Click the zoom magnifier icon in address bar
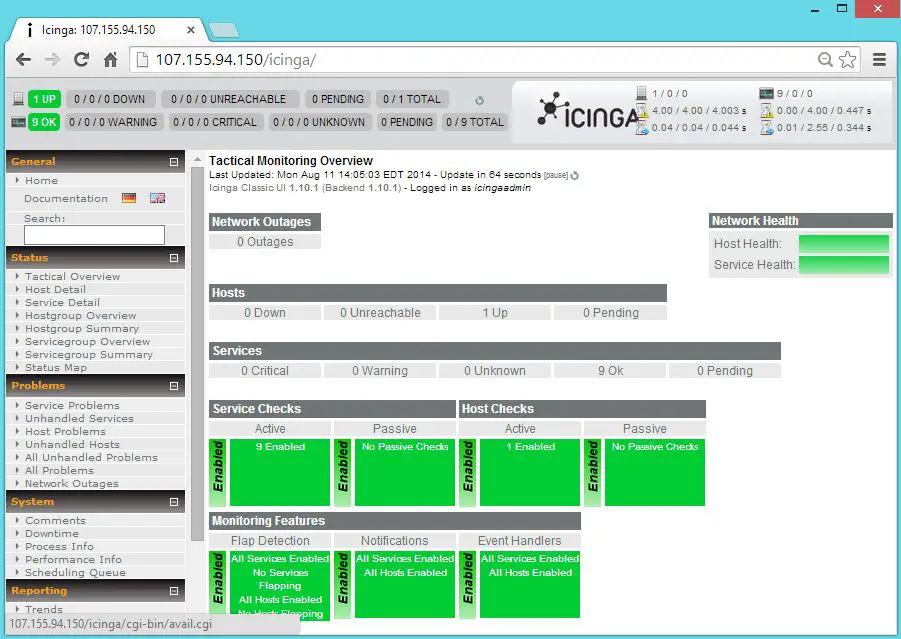901x639 pixels. 825,60
